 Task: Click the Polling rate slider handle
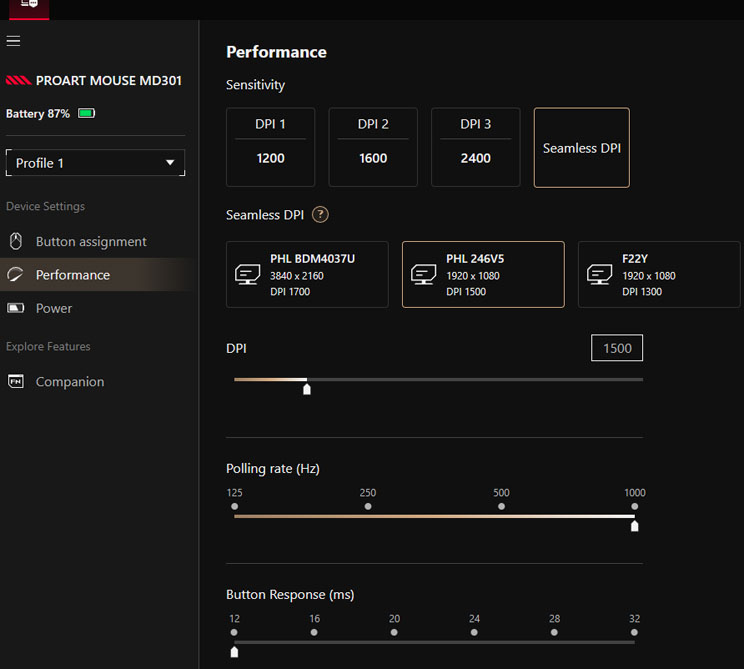pos(634,526)
